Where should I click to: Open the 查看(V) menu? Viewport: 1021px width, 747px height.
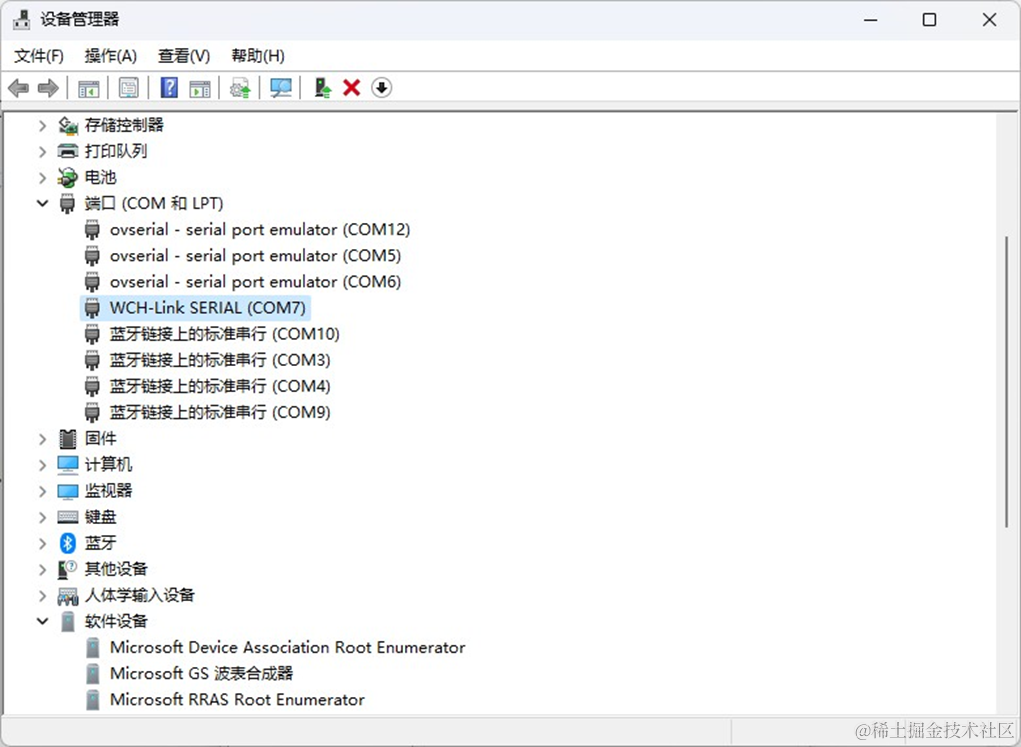click(184, 56)
